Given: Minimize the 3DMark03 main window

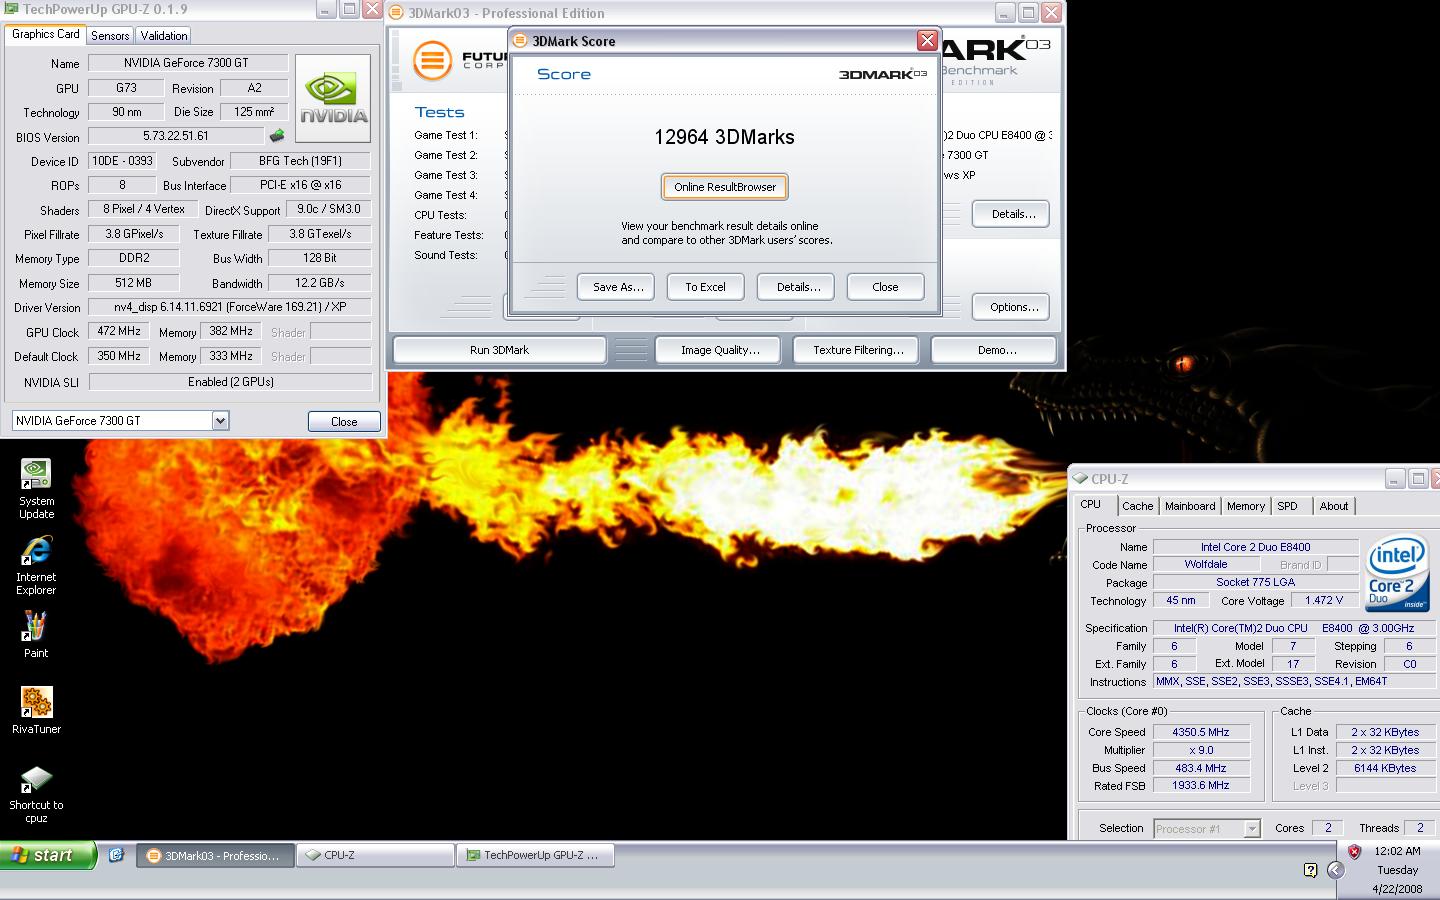Looking at the screenshot, I should click(x=1005, y=13).
